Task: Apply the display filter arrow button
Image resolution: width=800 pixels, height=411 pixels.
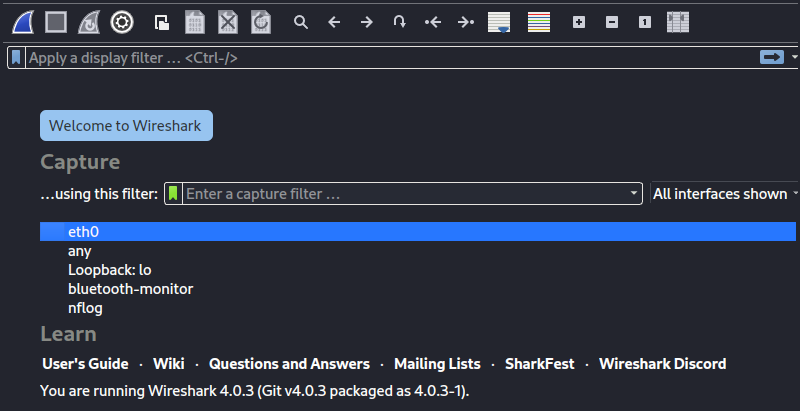Action: (x=771, y=57)
